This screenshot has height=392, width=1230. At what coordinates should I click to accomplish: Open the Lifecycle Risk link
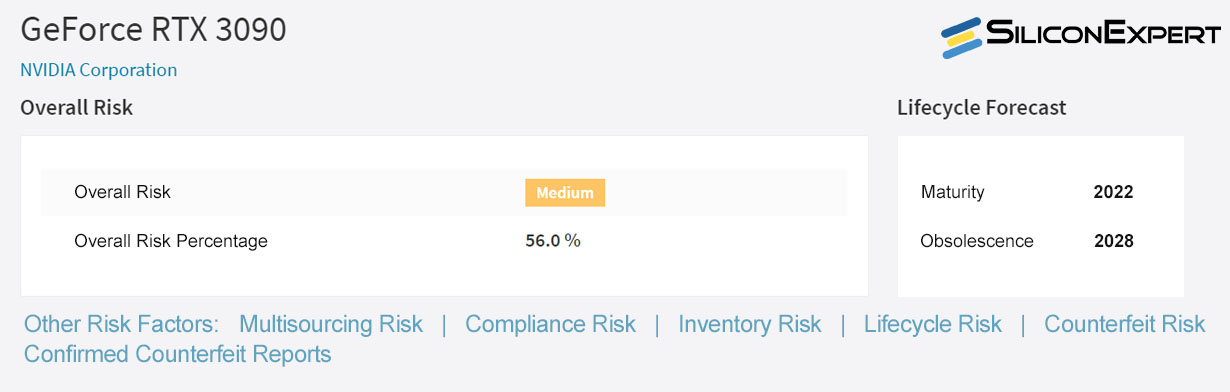(x=933, y=324)
